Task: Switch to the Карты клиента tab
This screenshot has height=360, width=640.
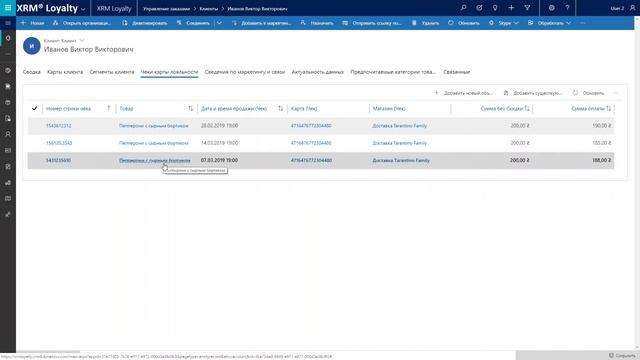Action: coord(65,72)
